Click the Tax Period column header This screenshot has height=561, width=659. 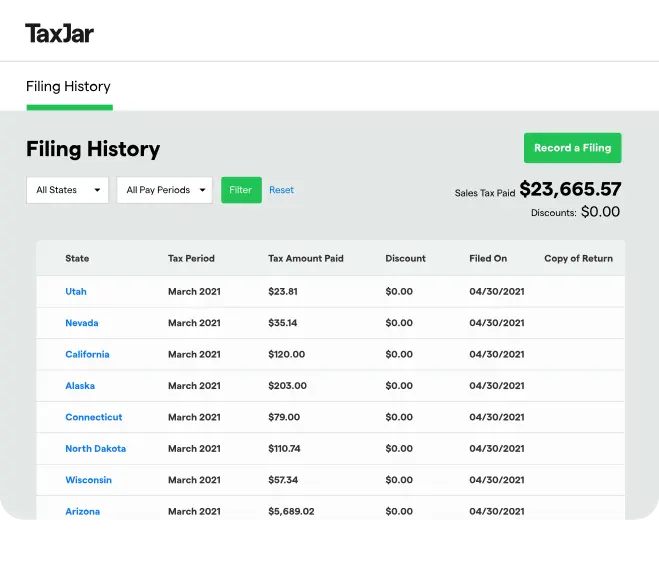point(191,258)
